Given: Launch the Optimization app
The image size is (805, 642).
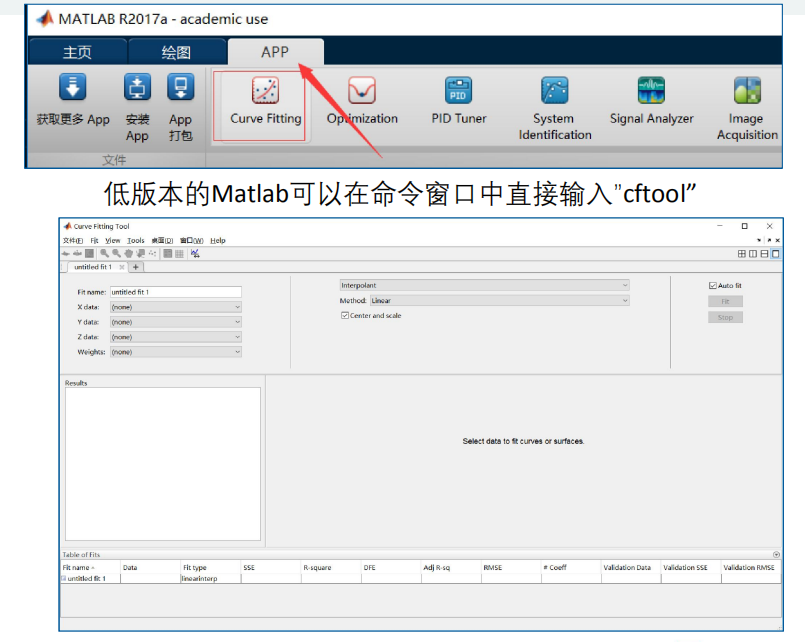Looking at the screenshot, I should click(362, 101).
